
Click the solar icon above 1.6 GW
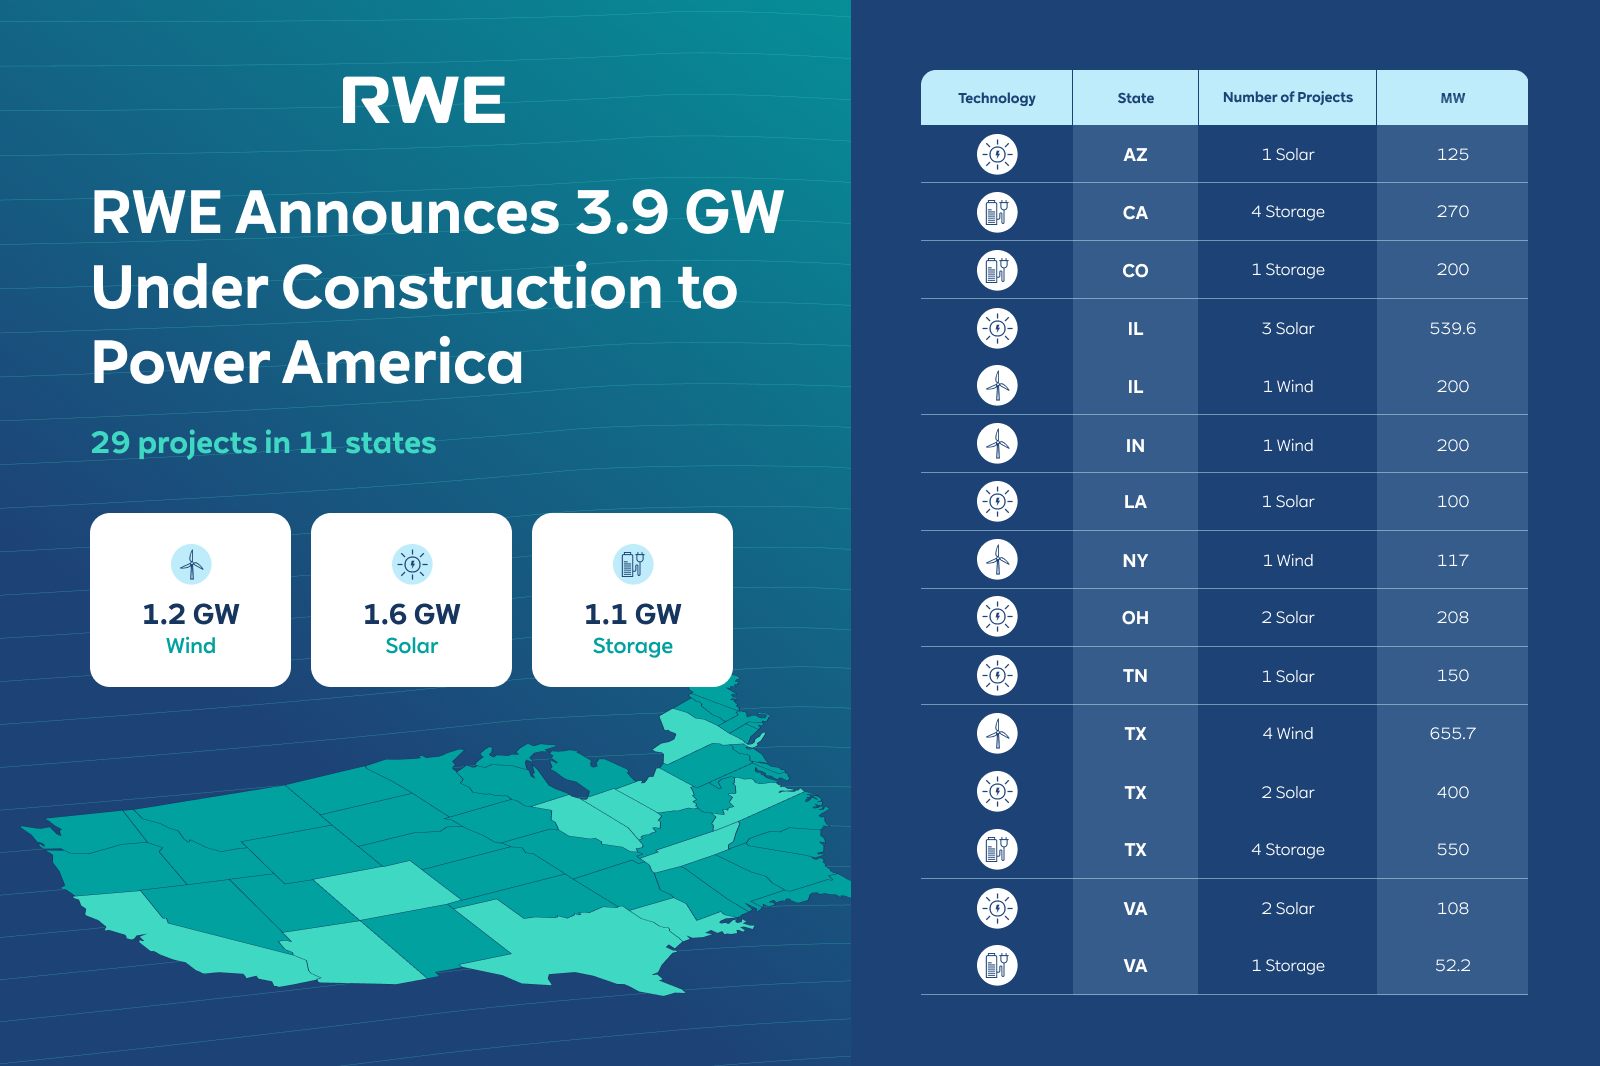point(412,564)
